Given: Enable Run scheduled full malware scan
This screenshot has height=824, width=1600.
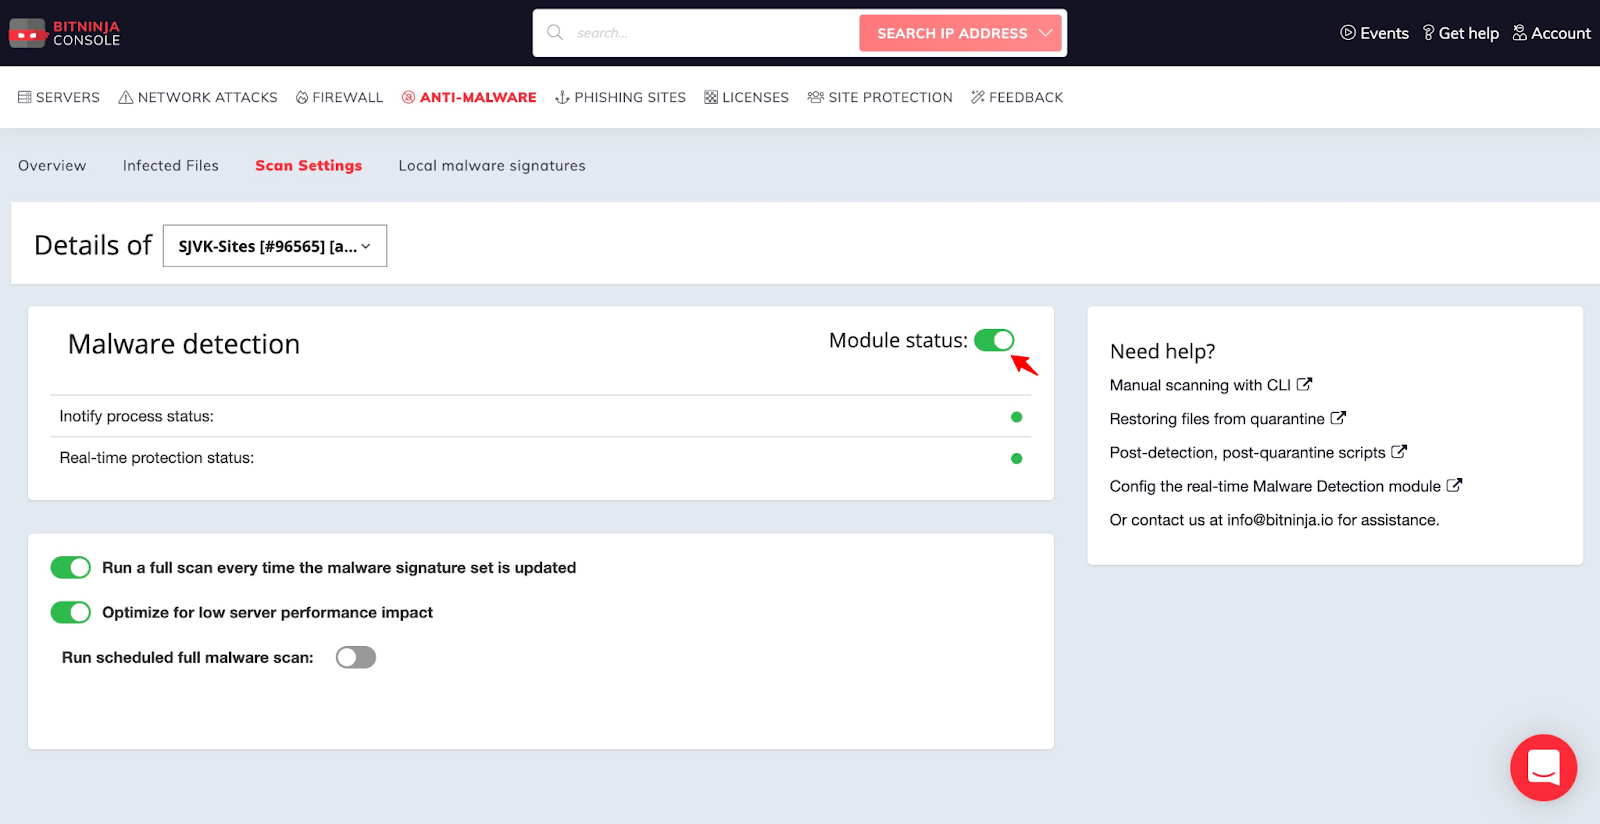Looking at the screenshot, I should click(x=356, y=657).
